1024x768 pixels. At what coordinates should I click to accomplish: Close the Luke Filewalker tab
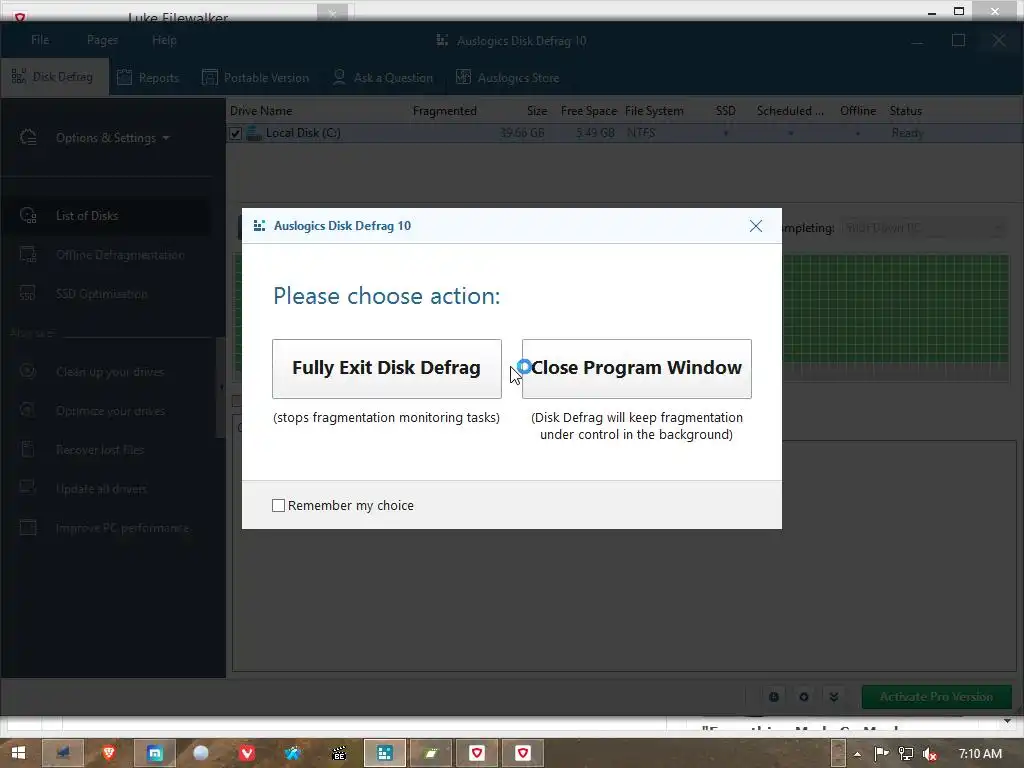point(332,13)
